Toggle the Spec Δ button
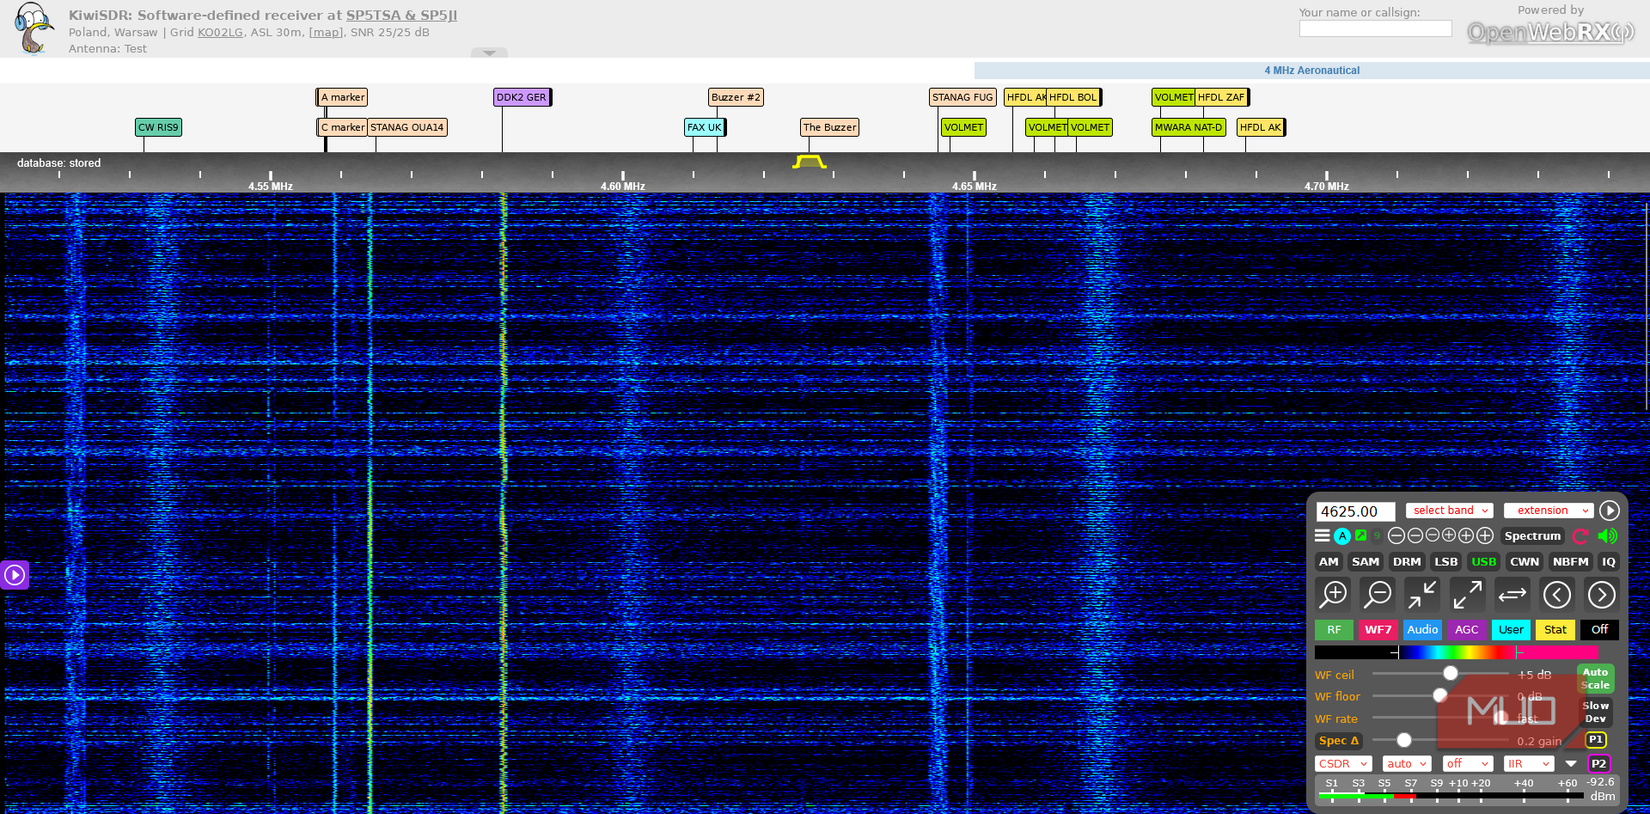Viewport: 1650px width, 814px height. point(1339,741)
